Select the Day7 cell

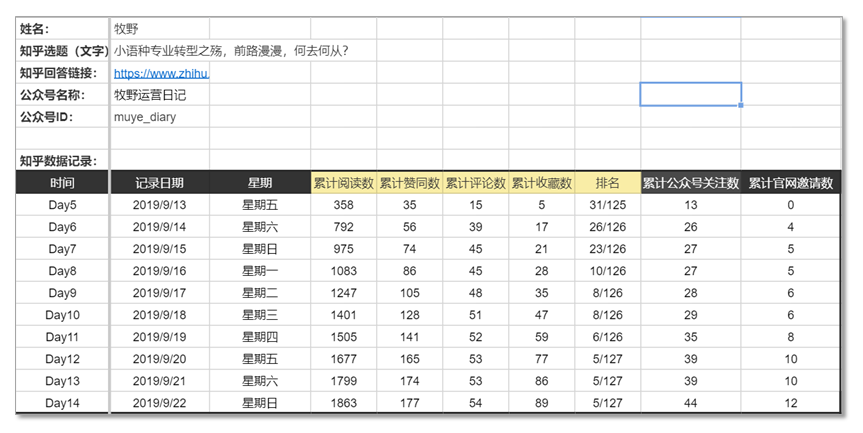pyautogui.click(x=62, y=249)
